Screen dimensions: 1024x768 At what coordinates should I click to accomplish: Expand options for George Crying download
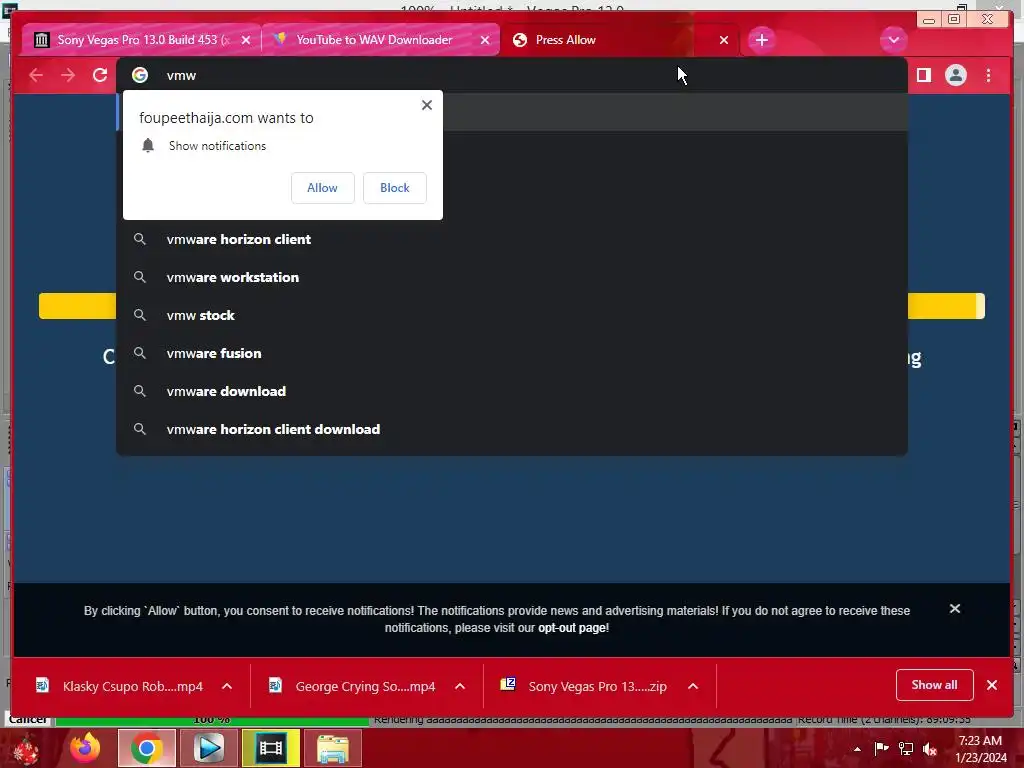tap(460, 686)
